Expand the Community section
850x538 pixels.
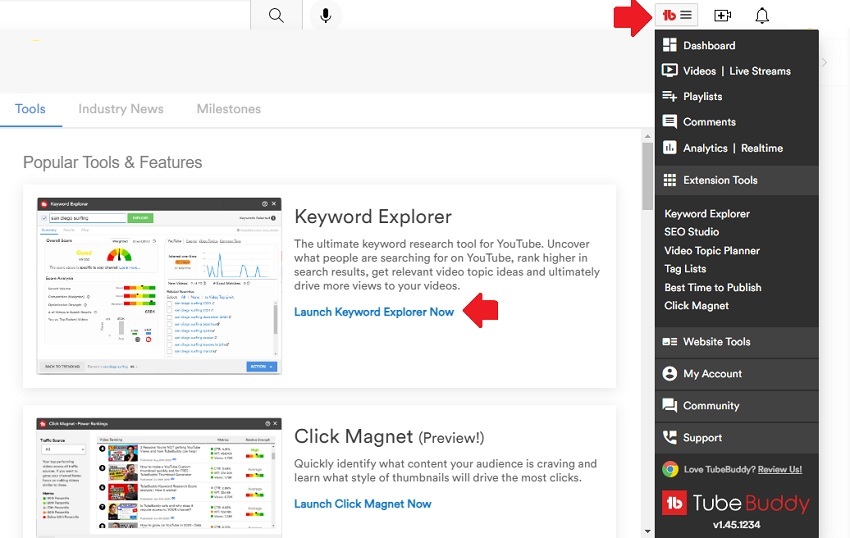(x=737, y=406)
